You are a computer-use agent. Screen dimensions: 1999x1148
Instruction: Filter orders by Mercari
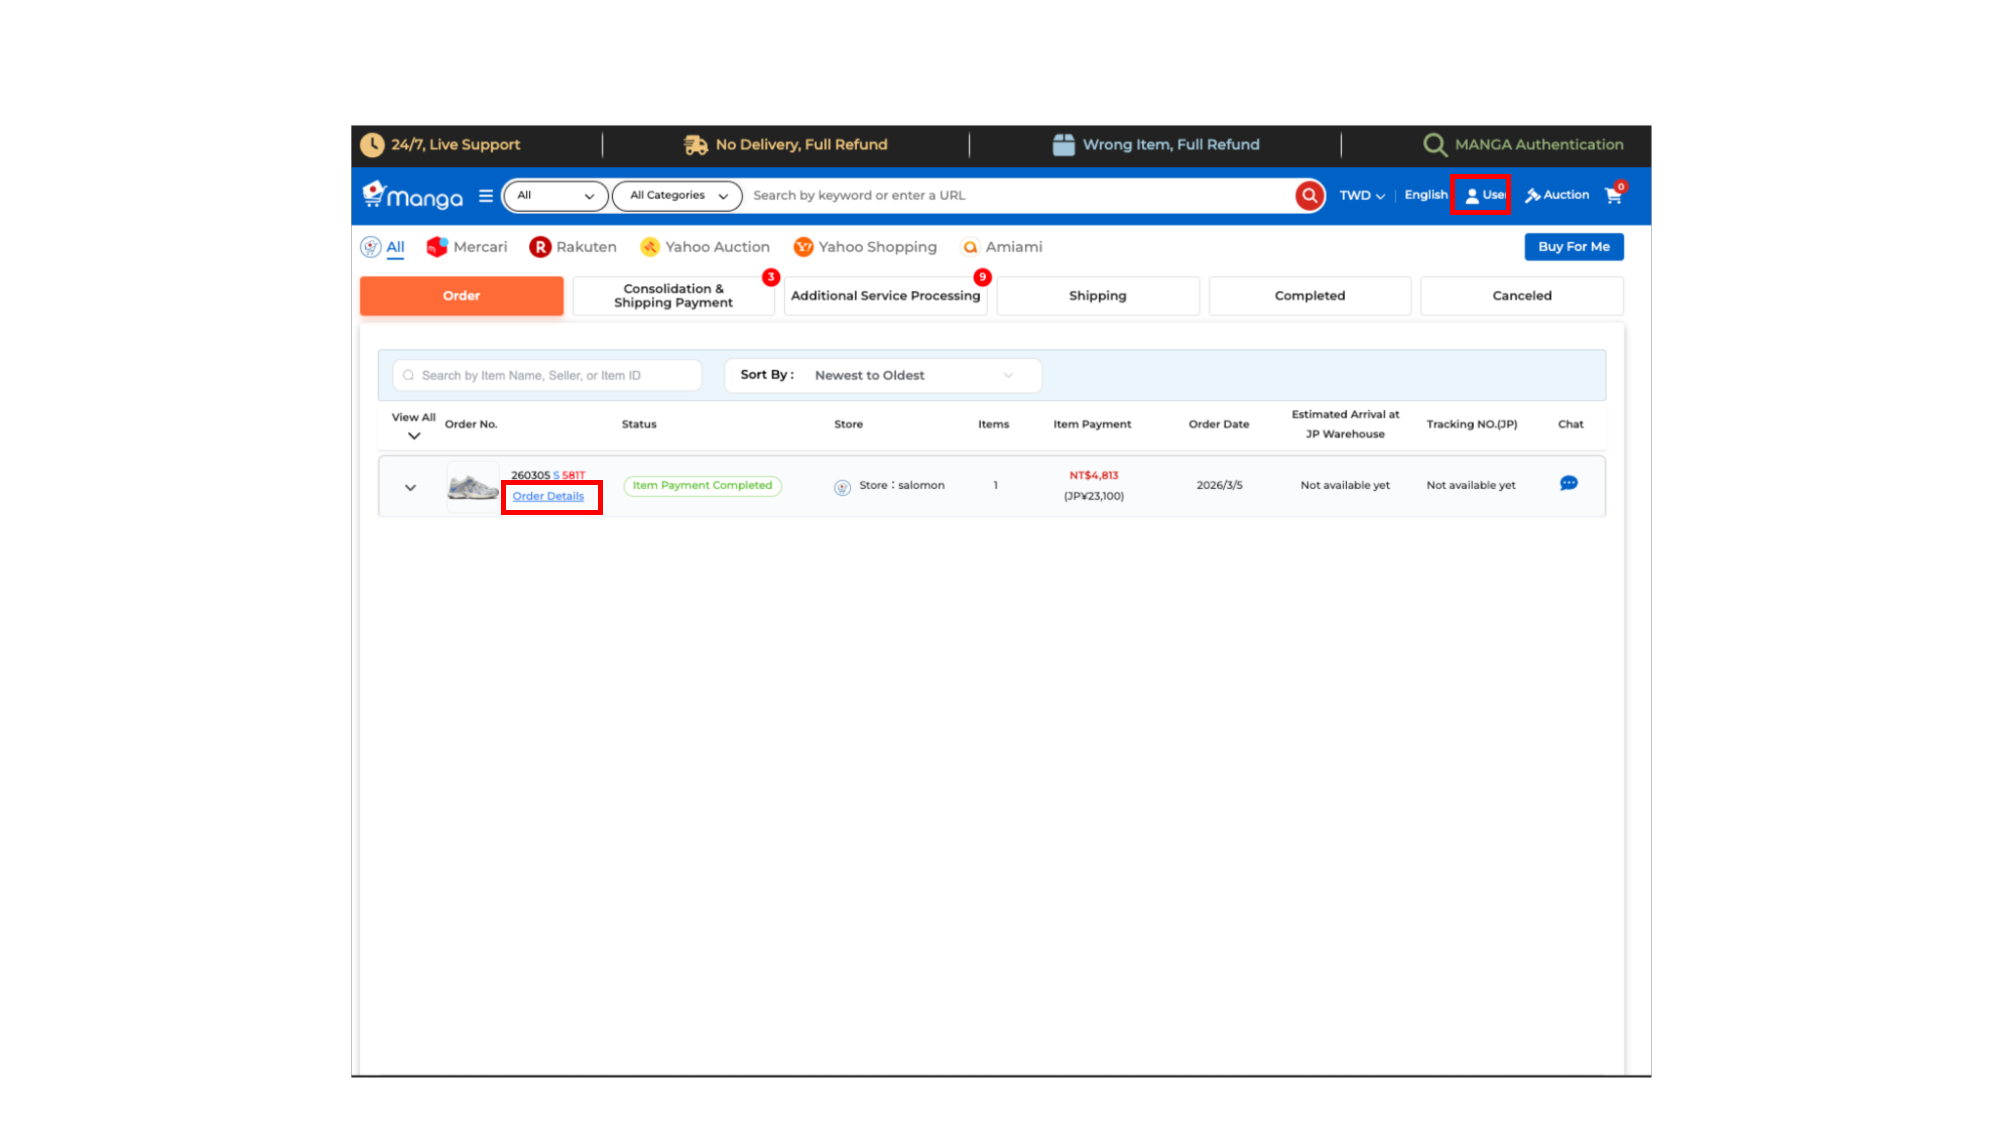point(467,247)
